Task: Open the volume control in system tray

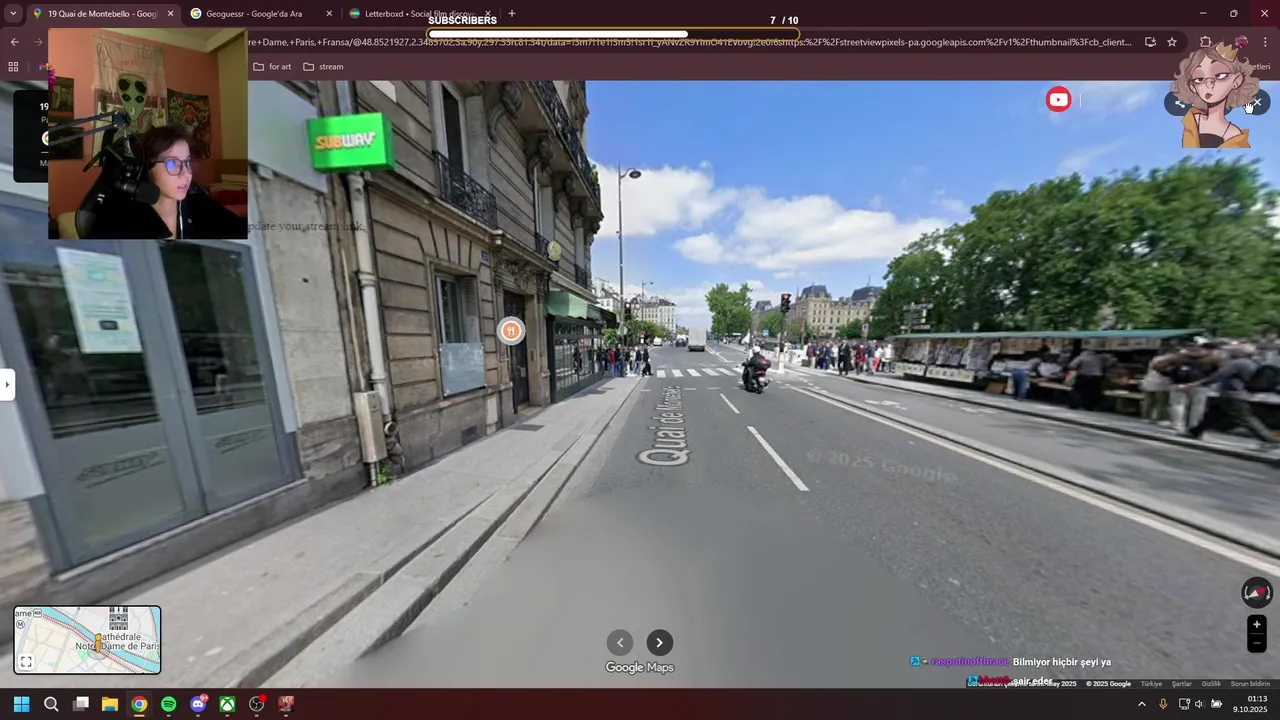Action: [1199, 704]
